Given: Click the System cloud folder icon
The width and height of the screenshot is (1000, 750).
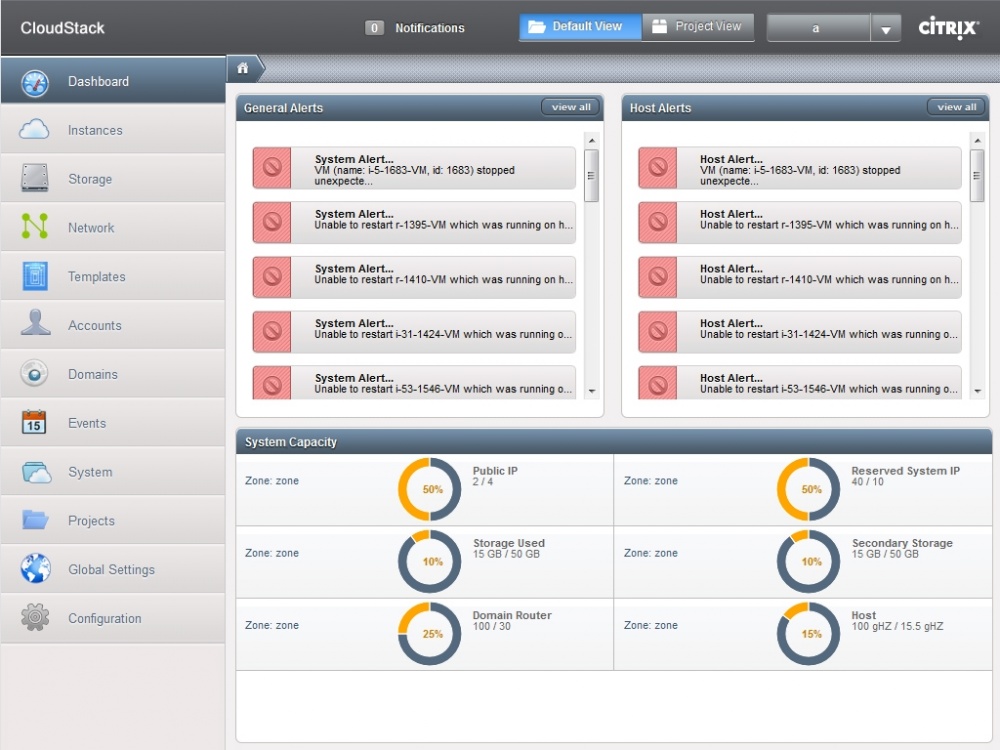Looking at the screenshot, I should coord(36,473).
